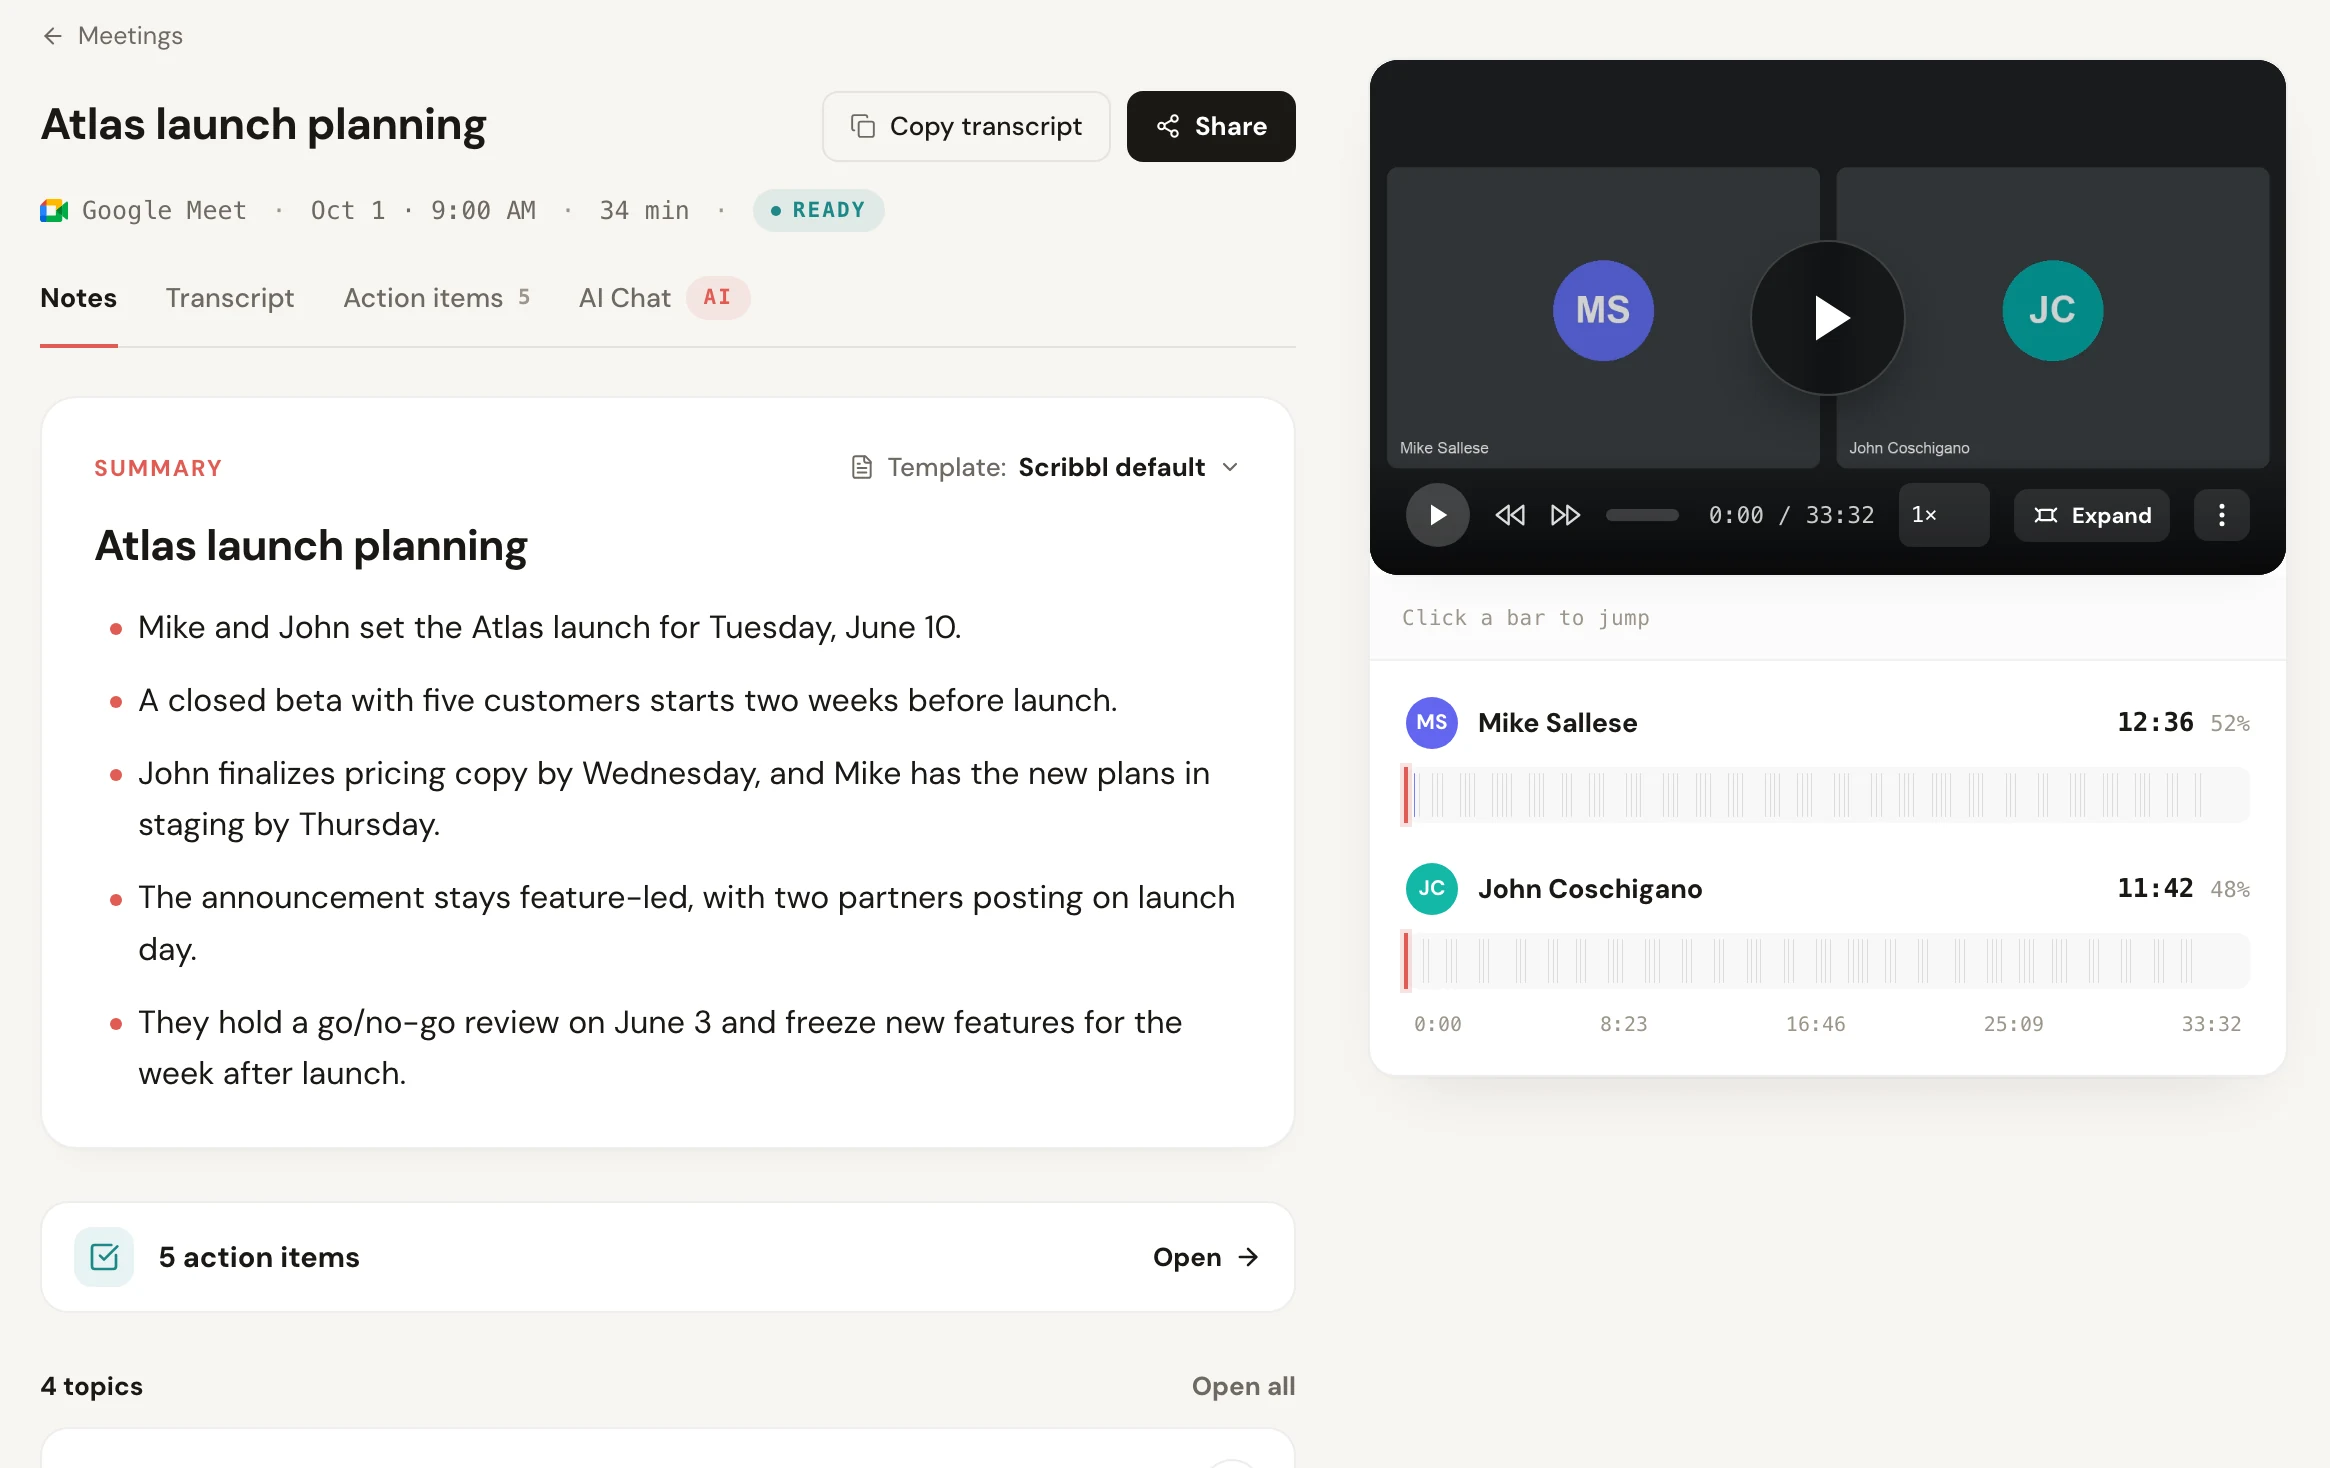Click the Share button
Screen dimensions: 2330x1468
[1211, 126]
